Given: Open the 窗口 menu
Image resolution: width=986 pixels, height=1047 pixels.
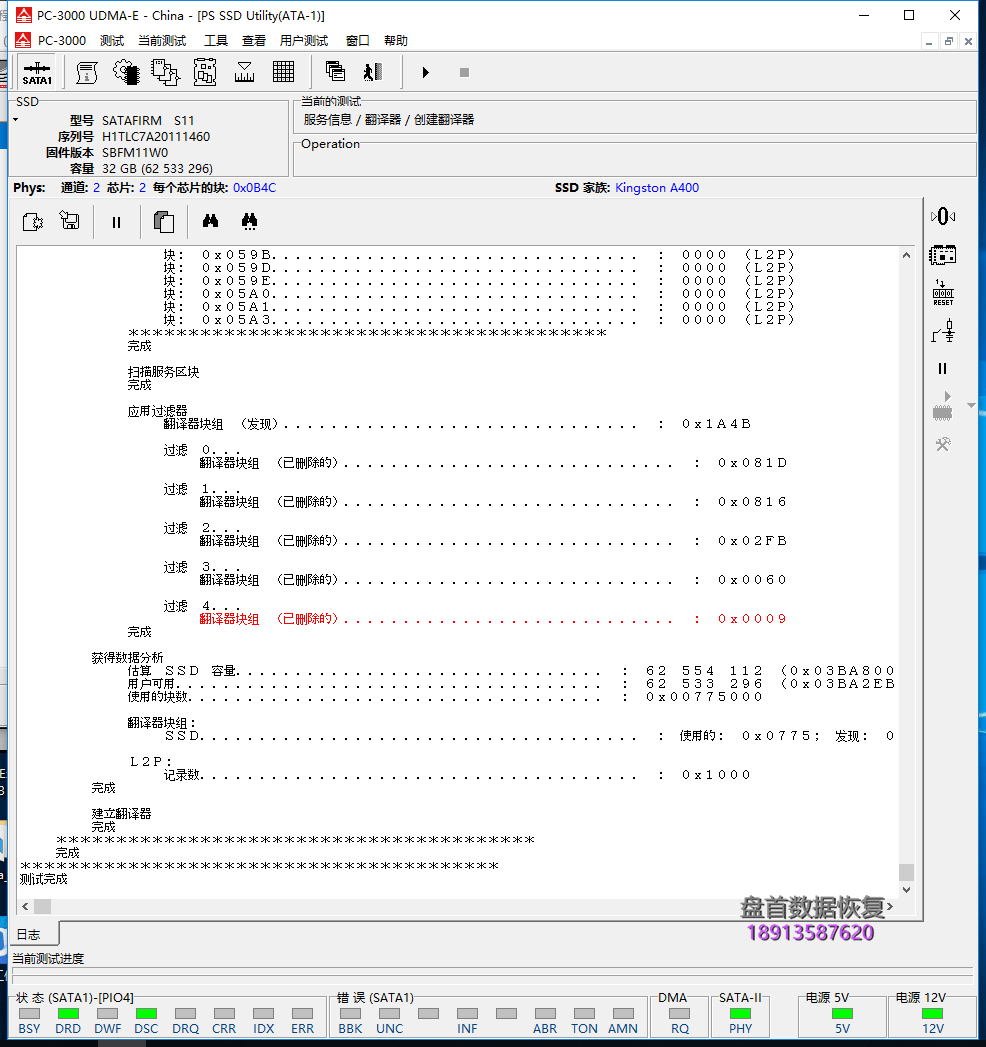Looking at the screenshot, I should [358, 41].
